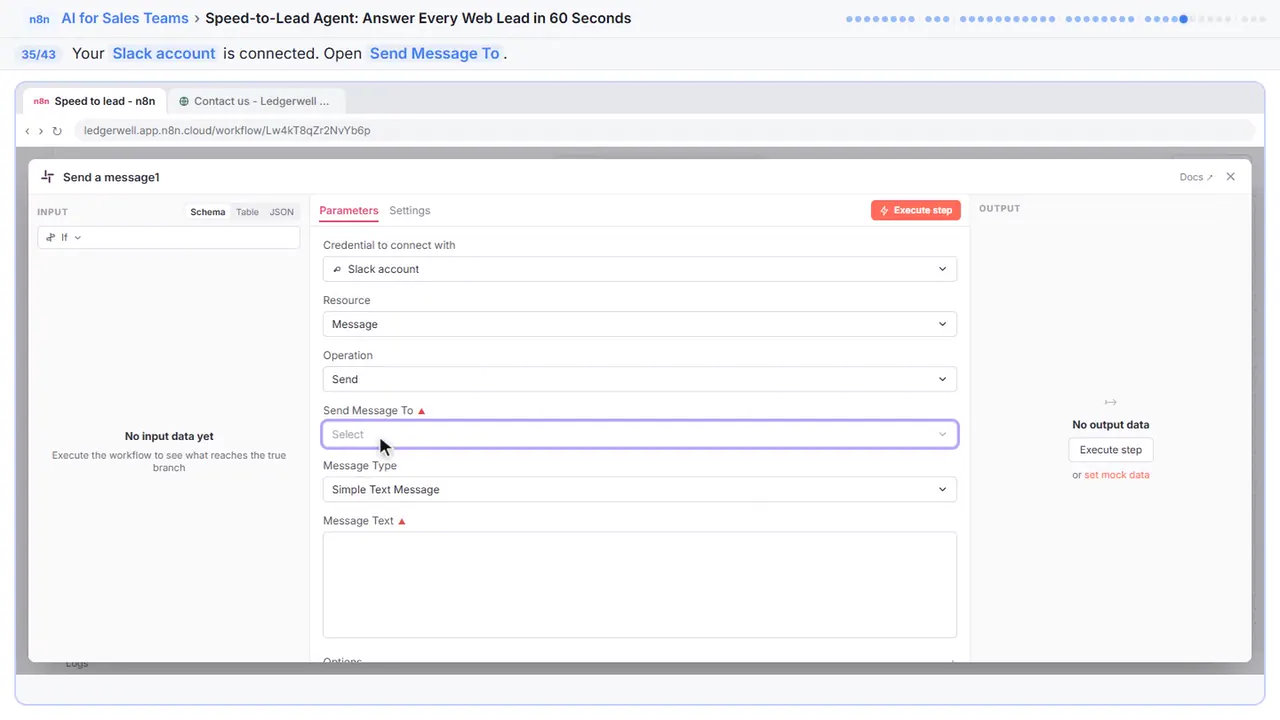The height and width of the screenshot is (720, 1280).
Task: Select the Schema input view
Action: (208, 212)
